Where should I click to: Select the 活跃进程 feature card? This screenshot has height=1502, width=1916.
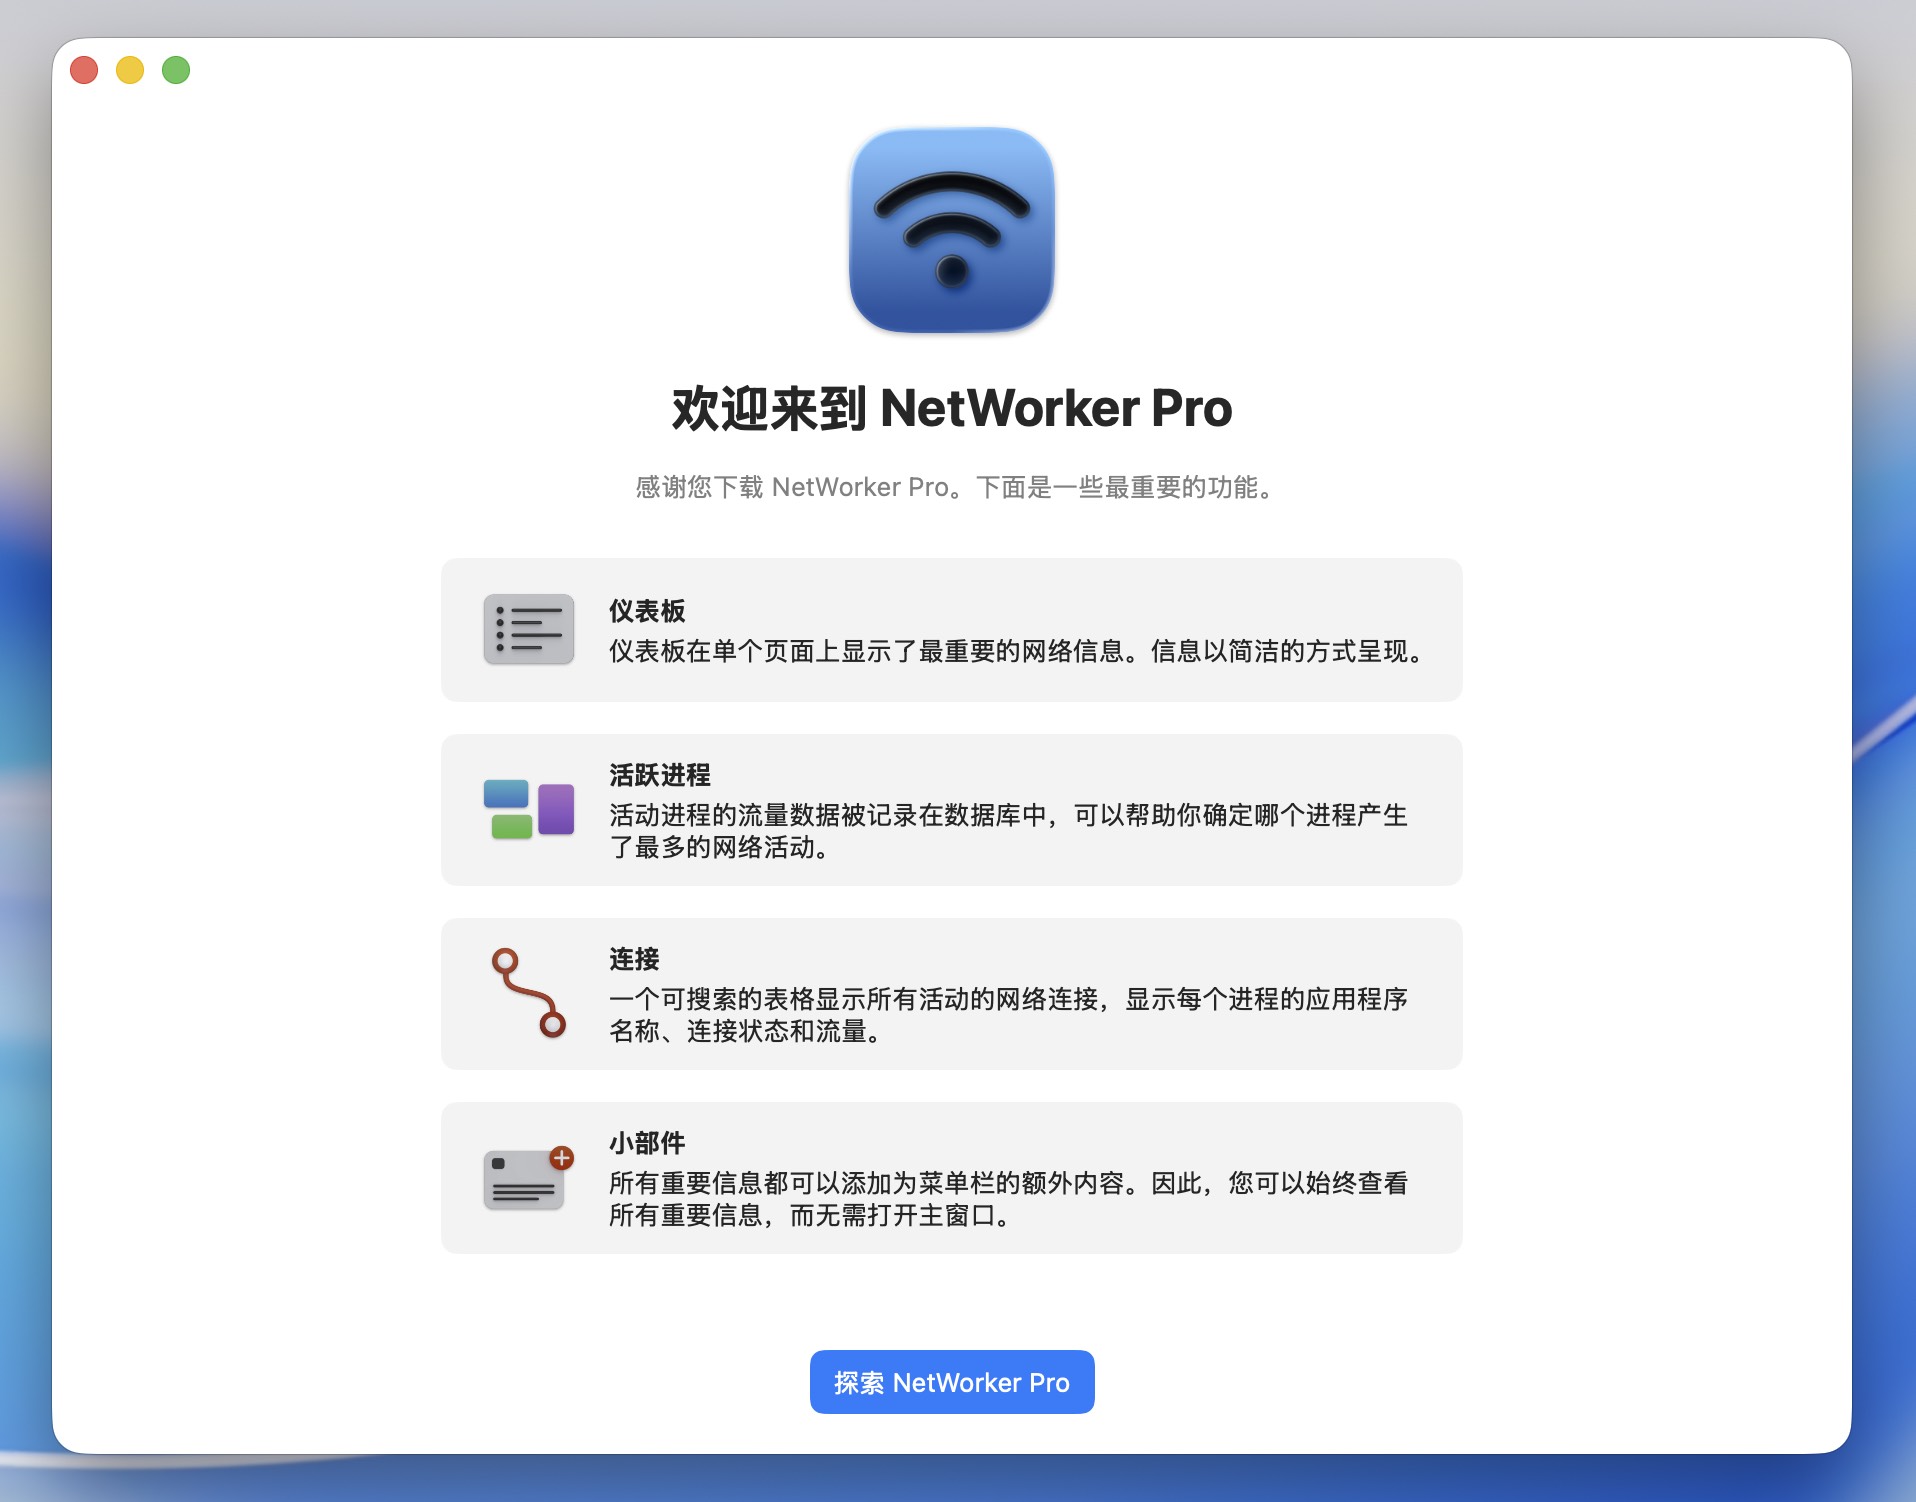tap(951, 810)
